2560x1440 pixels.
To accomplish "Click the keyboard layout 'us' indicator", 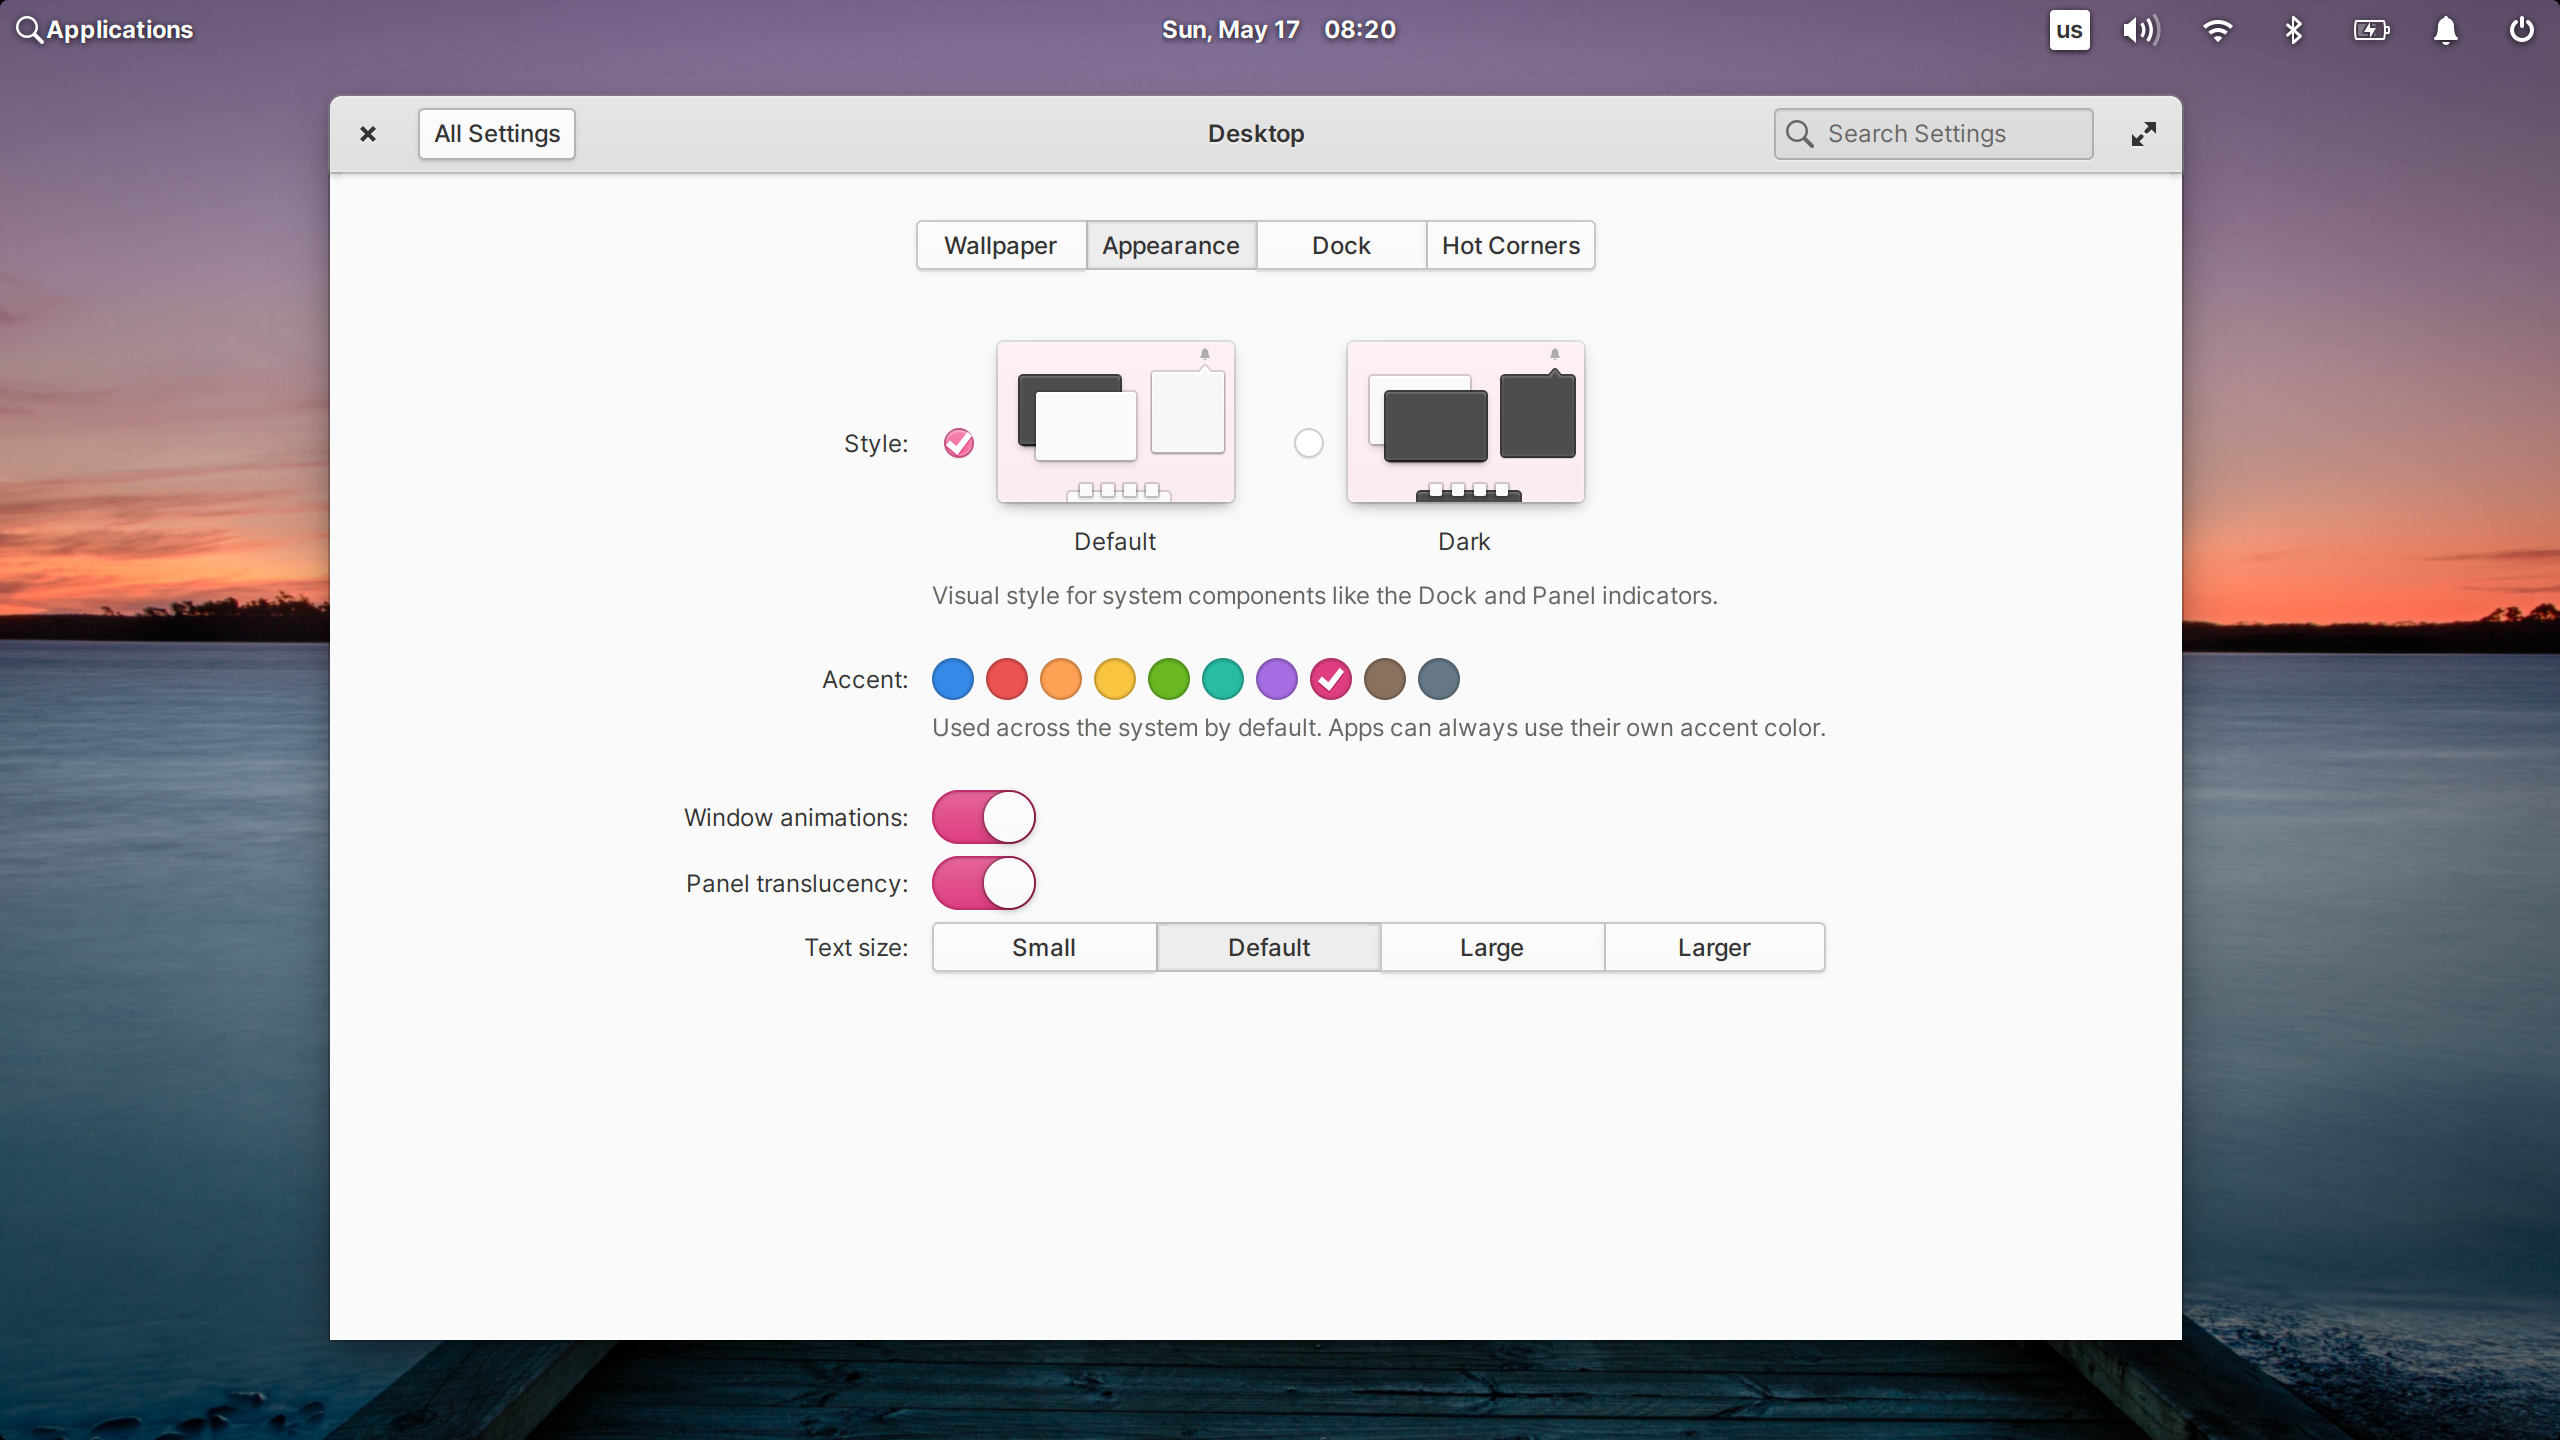I will pos(2069,30).
